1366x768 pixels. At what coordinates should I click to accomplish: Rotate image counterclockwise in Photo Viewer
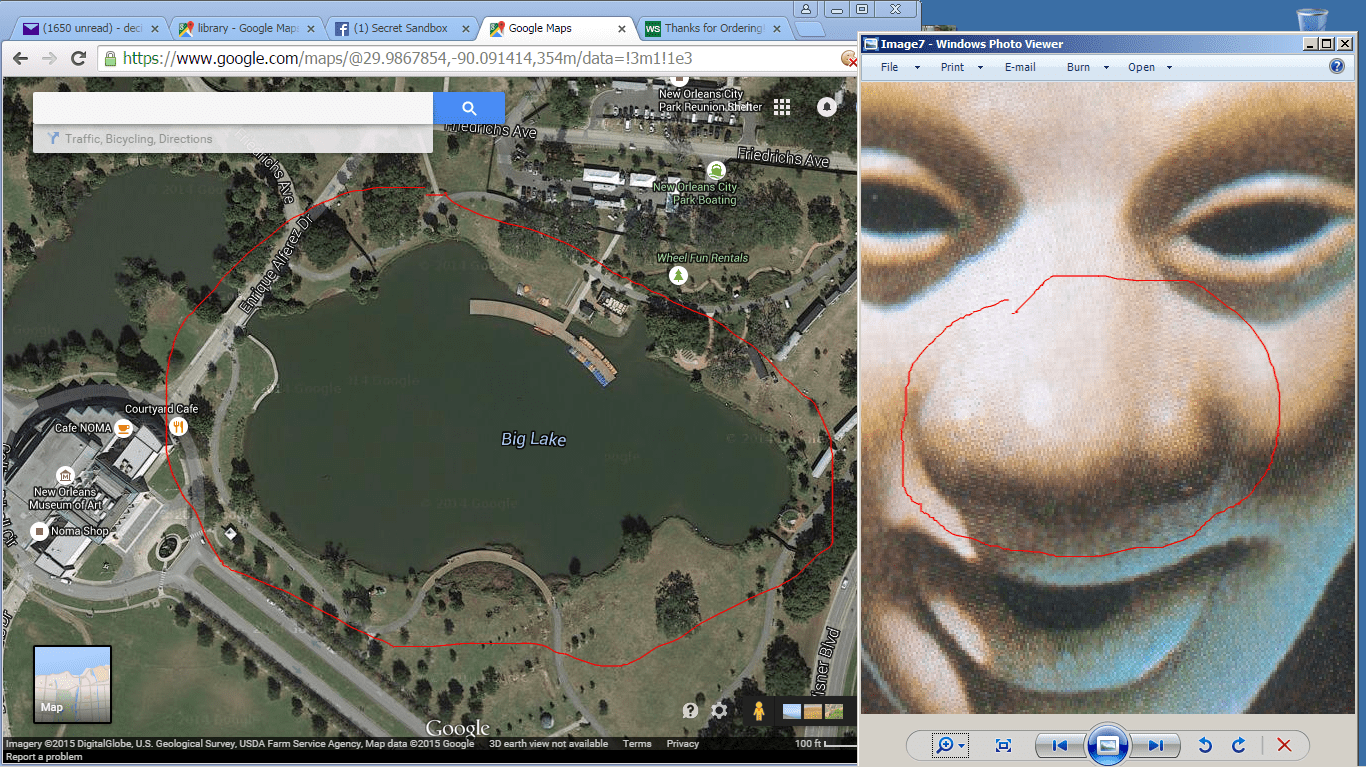coord(1206,745)
